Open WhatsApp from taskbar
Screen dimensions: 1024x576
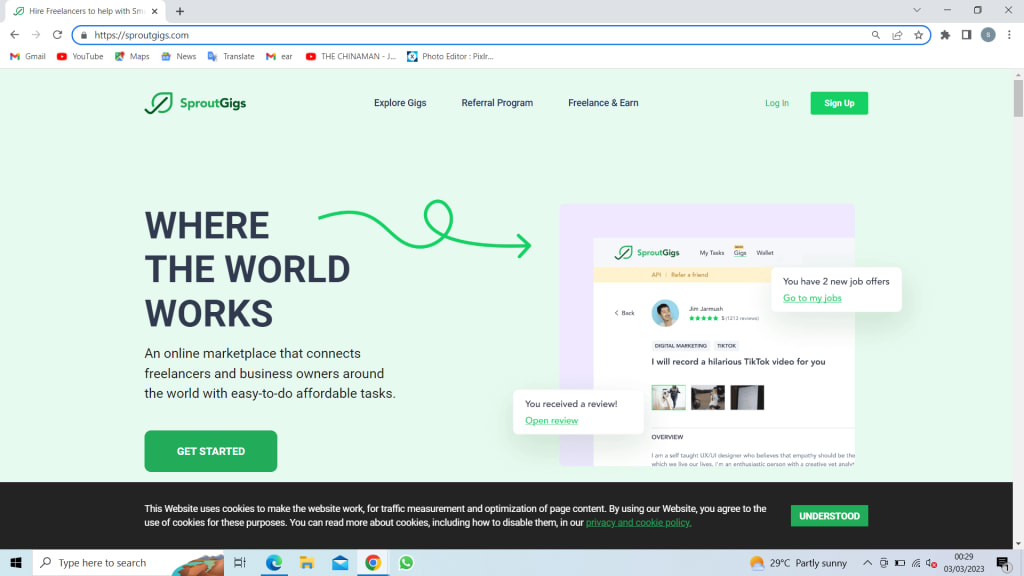click(406, 562)
